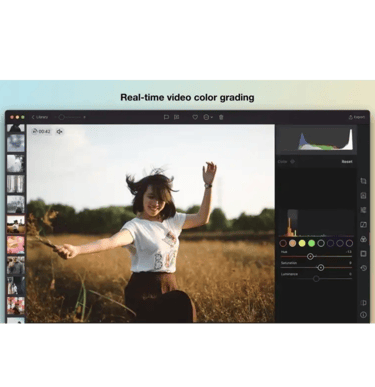Flag the video with the flag icon
The height and width of the screenshot is (387, 375).
pos(166,117)
